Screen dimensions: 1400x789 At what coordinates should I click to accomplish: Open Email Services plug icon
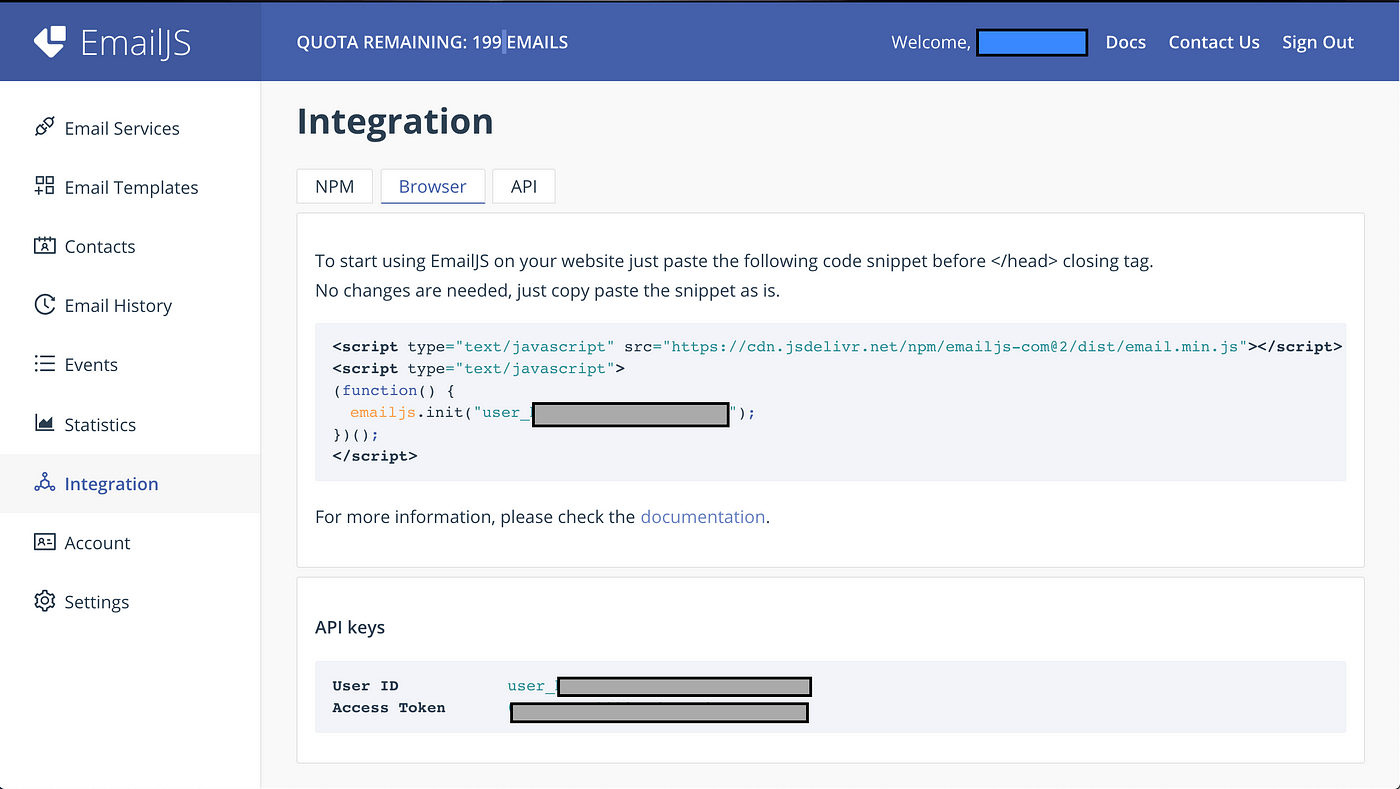(x=44, y=127)
